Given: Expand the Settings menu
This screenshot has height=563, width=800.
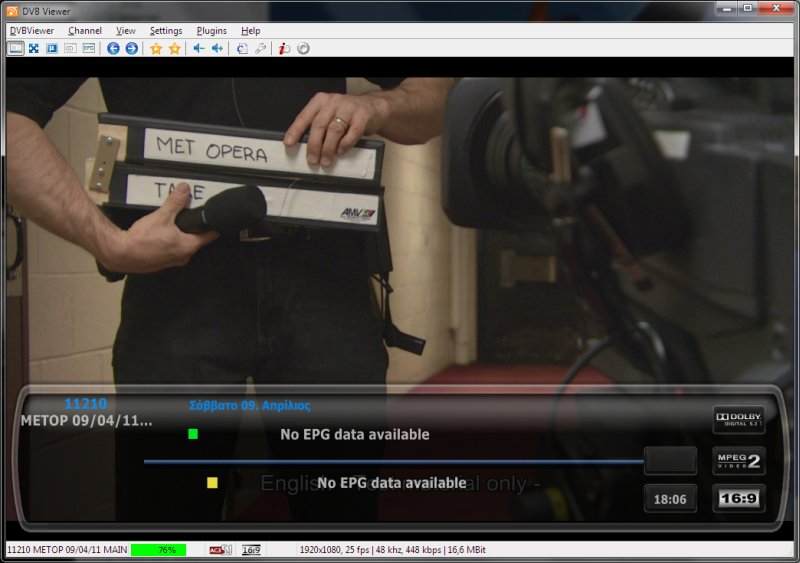Looking at the screenshot, I should pos(166,31).
